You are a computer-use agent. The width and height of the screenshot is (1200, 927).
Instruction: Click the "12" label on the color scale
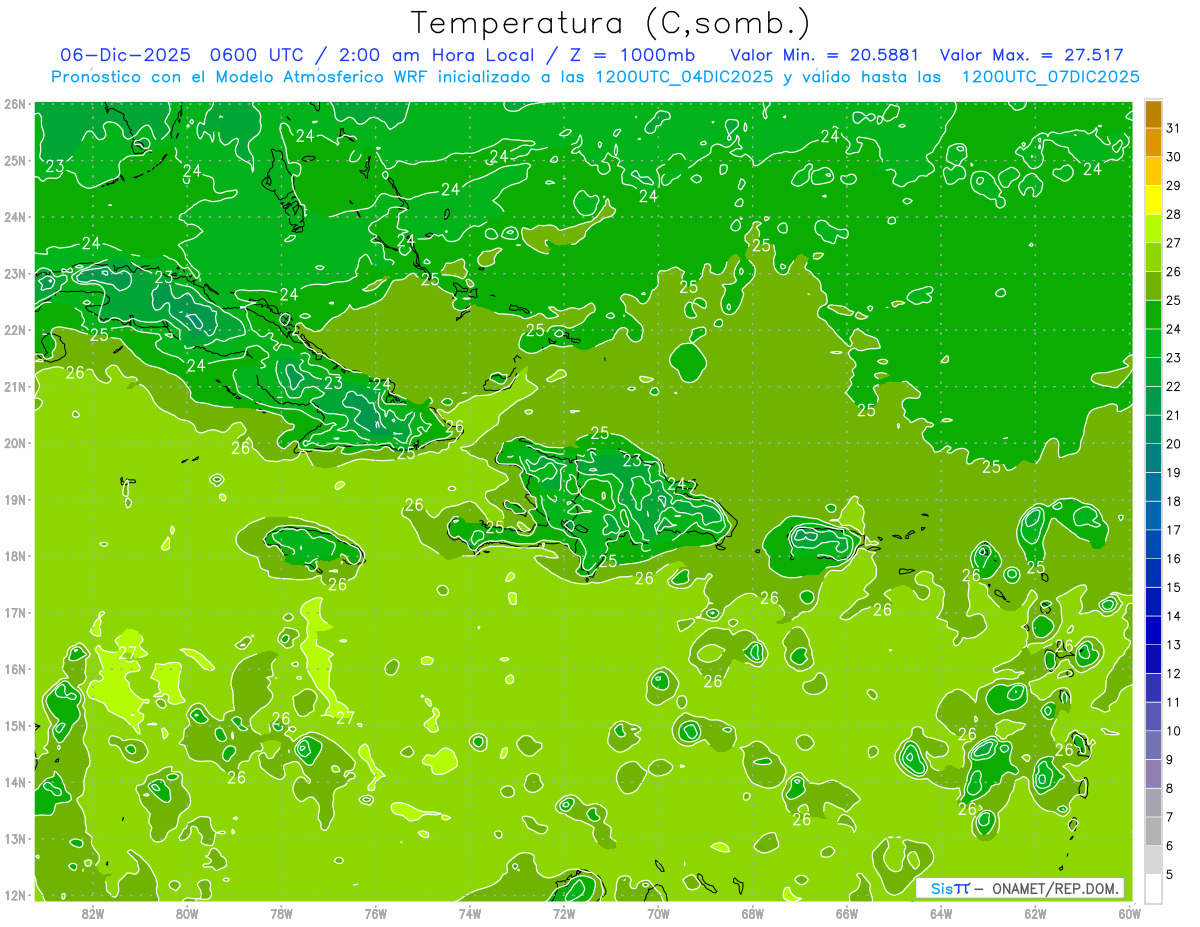click(1174, 673)
